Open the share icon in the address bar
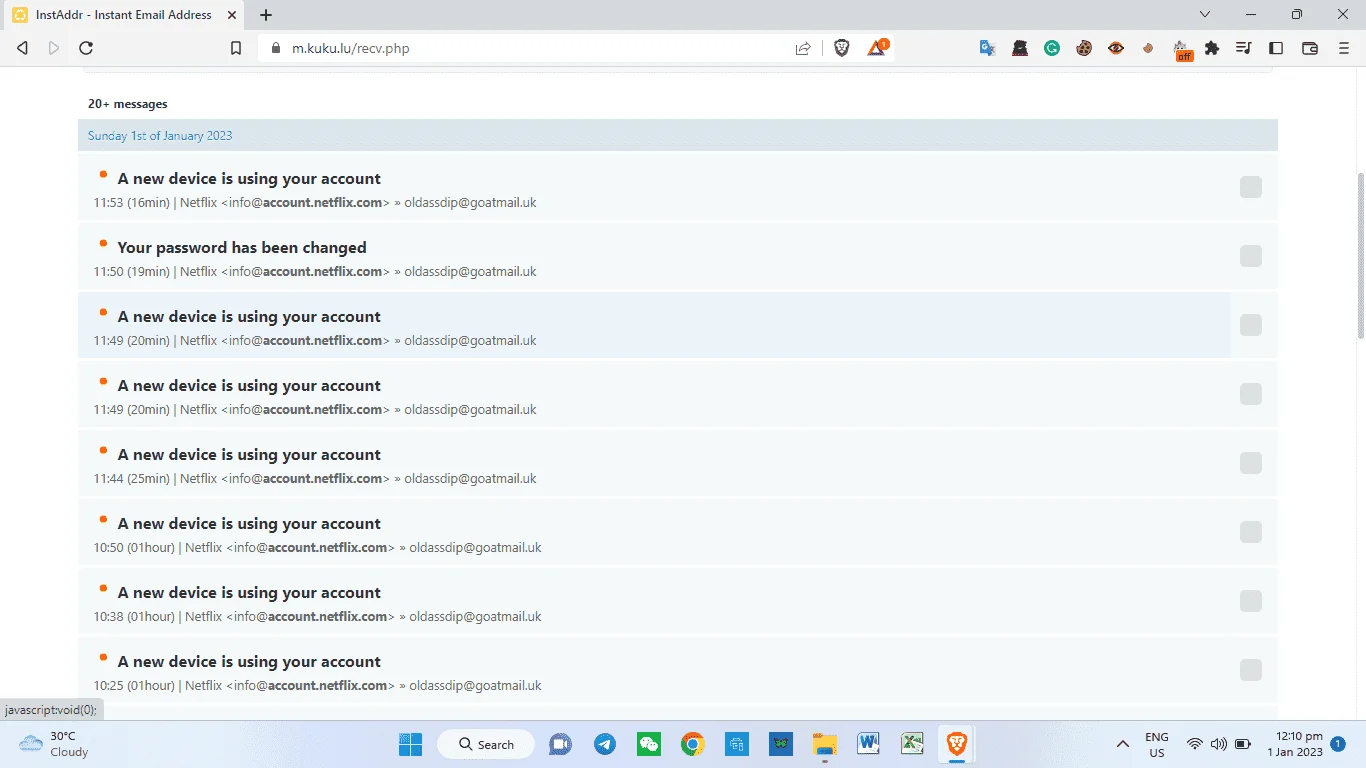 point(803,48)
